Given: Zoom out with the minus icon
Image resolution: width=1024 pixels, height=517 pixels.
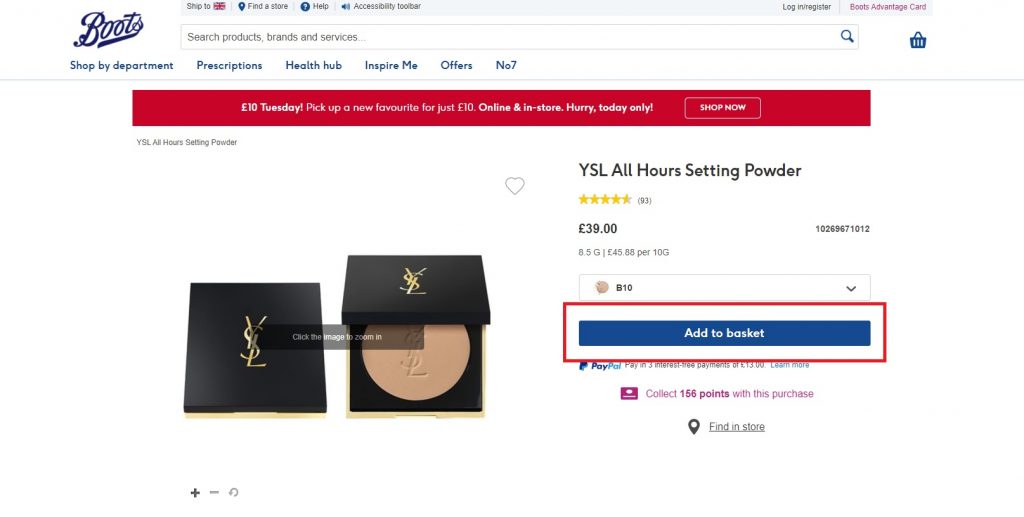Looking at the screenshot, I should (214, 492).
